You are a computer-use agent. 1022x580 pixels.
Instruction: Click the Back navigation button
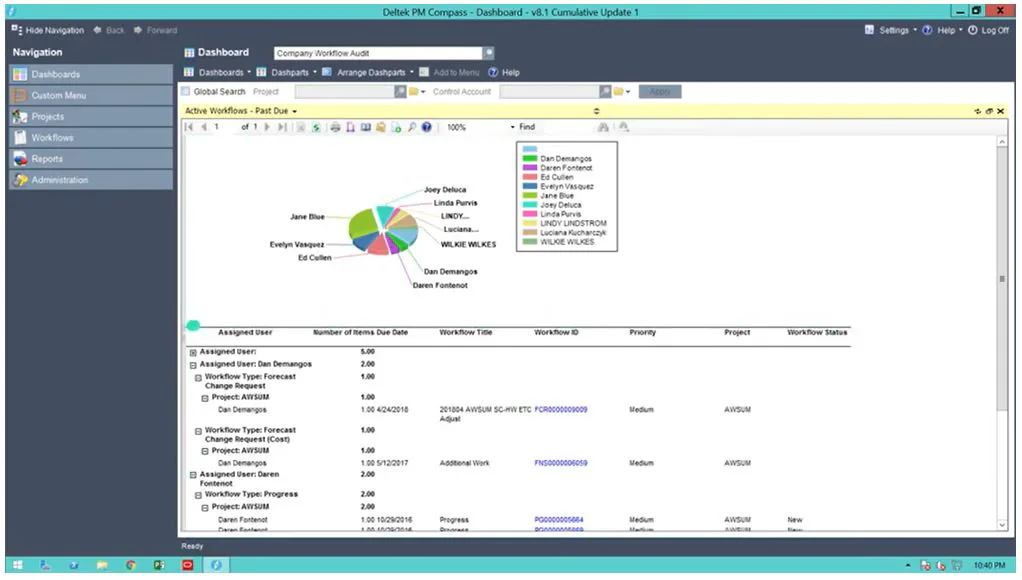coord(109,30)
